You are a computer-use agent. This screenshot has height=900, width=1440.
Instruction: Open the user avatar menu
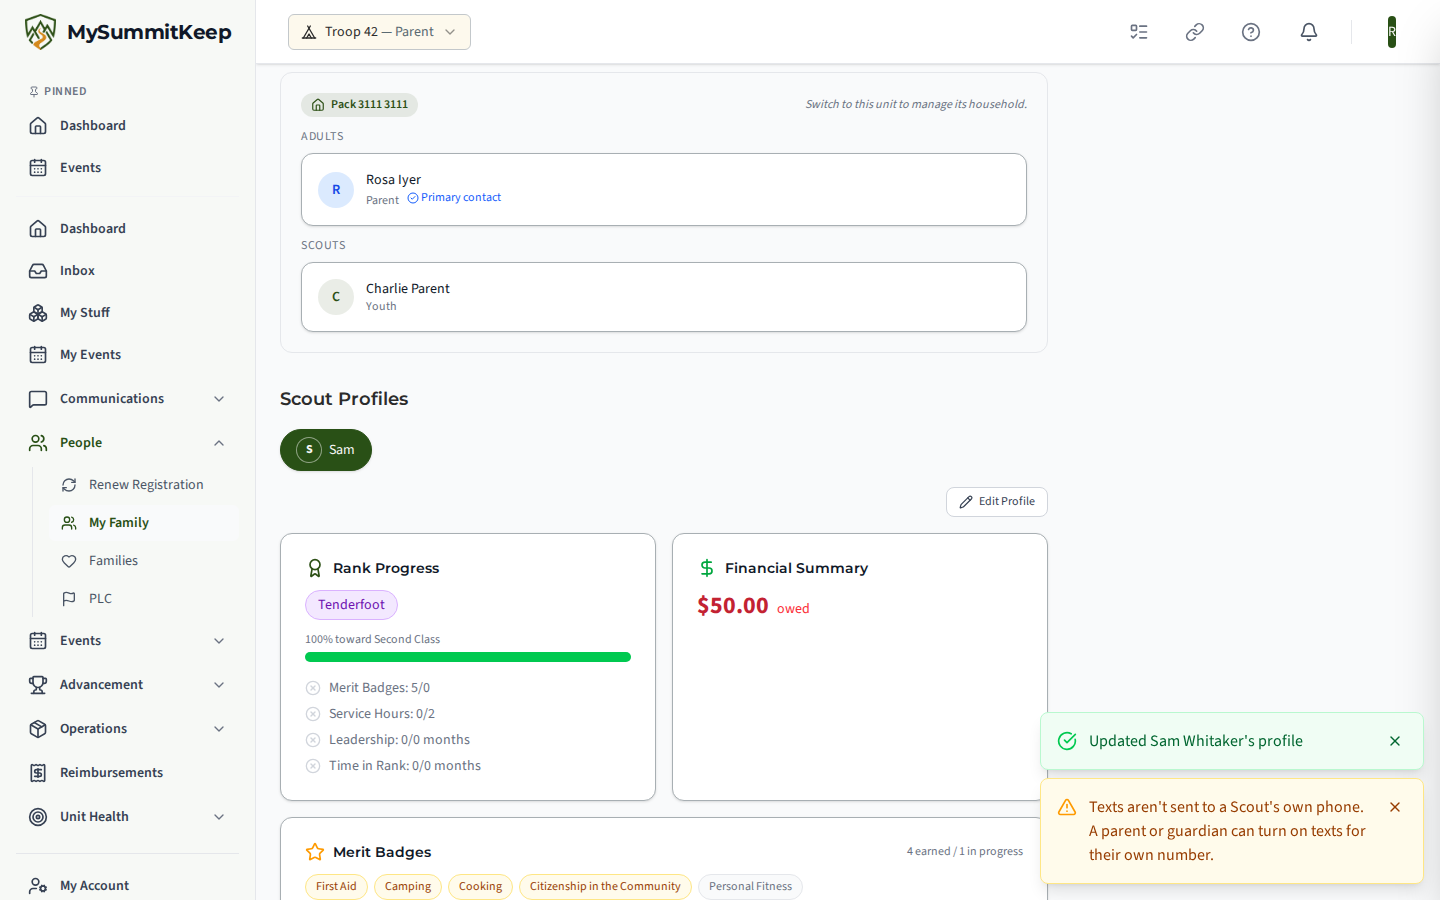coord(1392,32)
